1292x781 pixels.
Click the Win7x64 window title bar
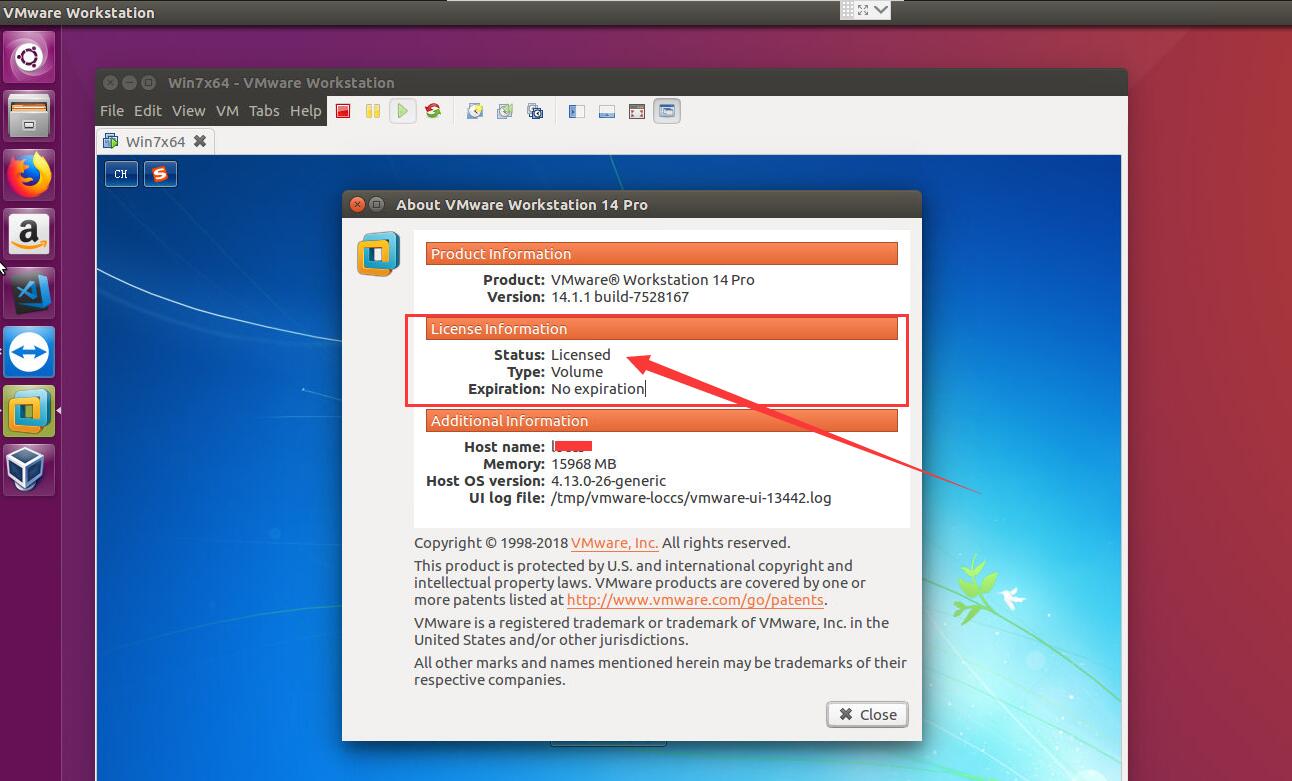click(x=612, y=83)
